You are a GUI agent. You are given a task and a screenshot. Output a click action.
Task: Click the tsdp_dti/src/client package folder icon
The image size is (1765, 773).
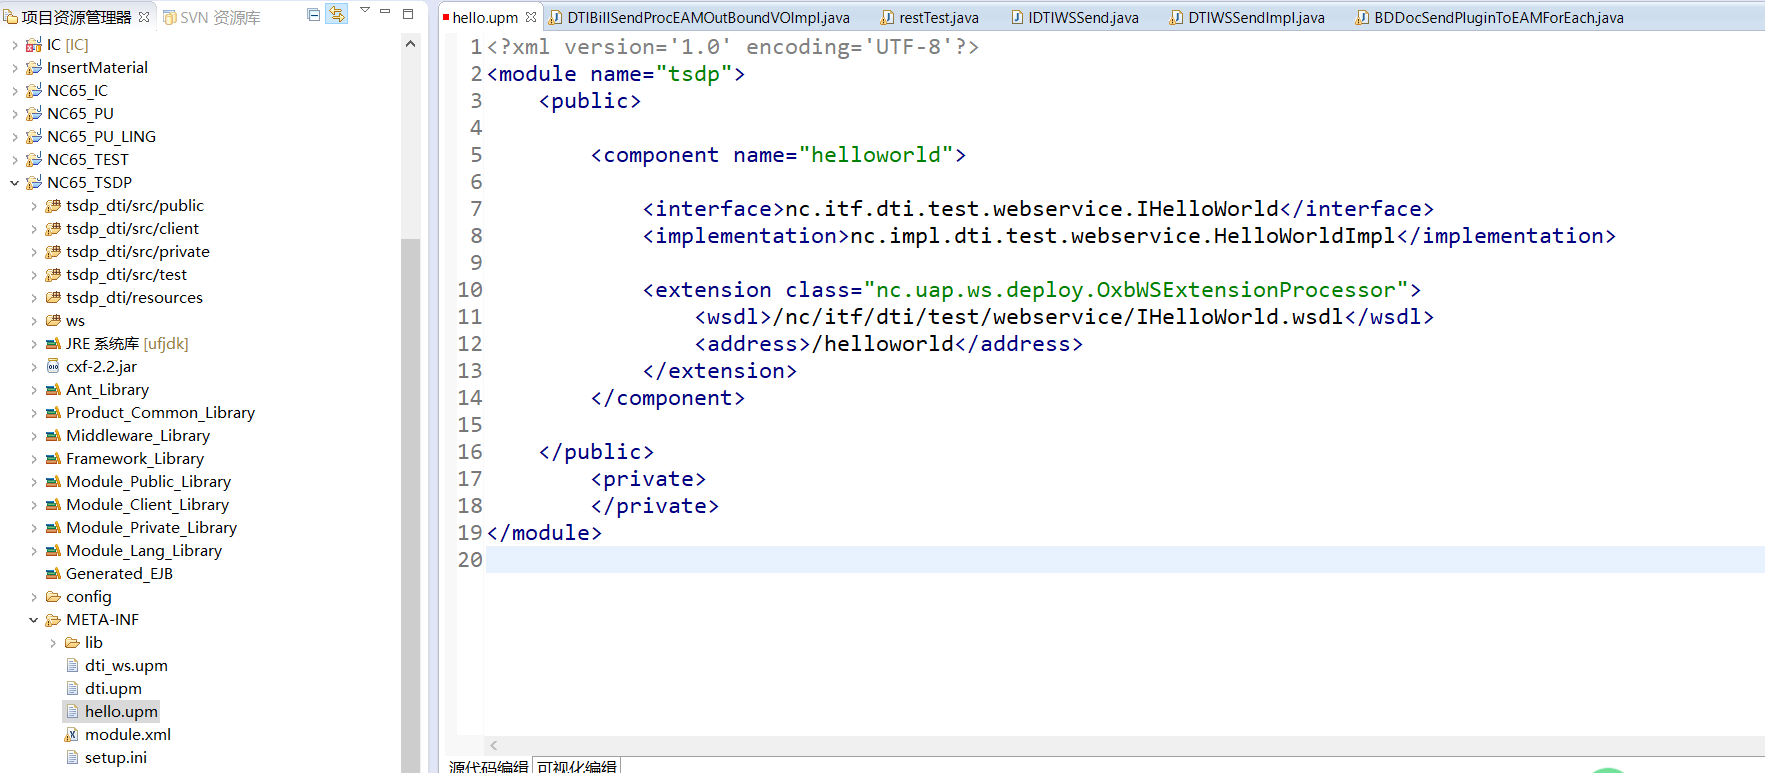tap(53, 229)
